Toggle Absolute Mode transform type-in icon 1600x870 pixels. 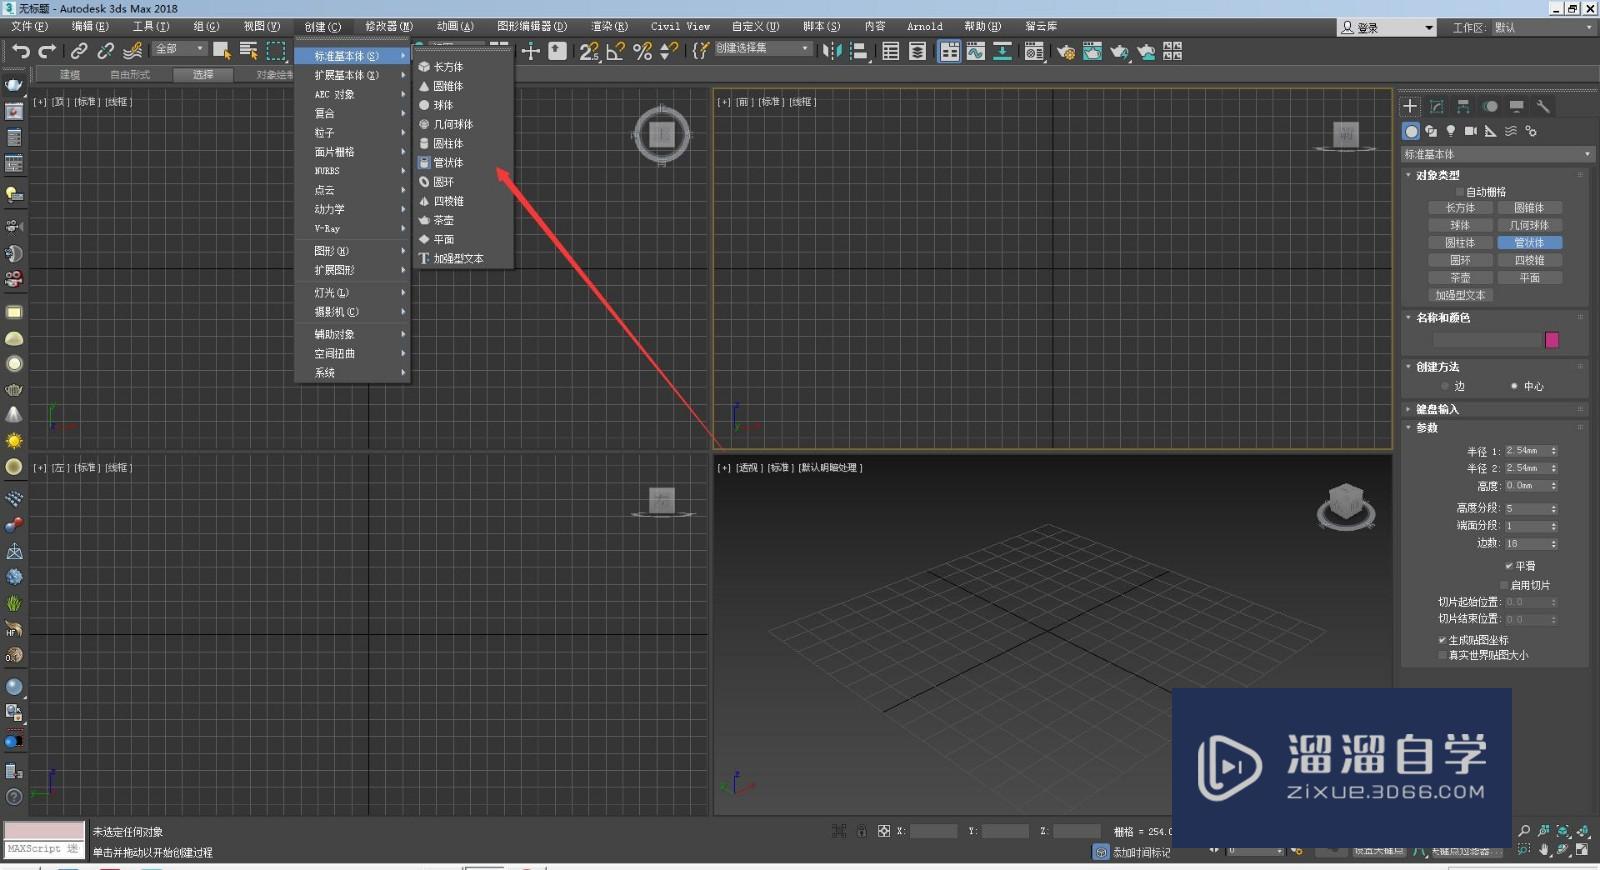pyautogui.click(x=884, y=831)
